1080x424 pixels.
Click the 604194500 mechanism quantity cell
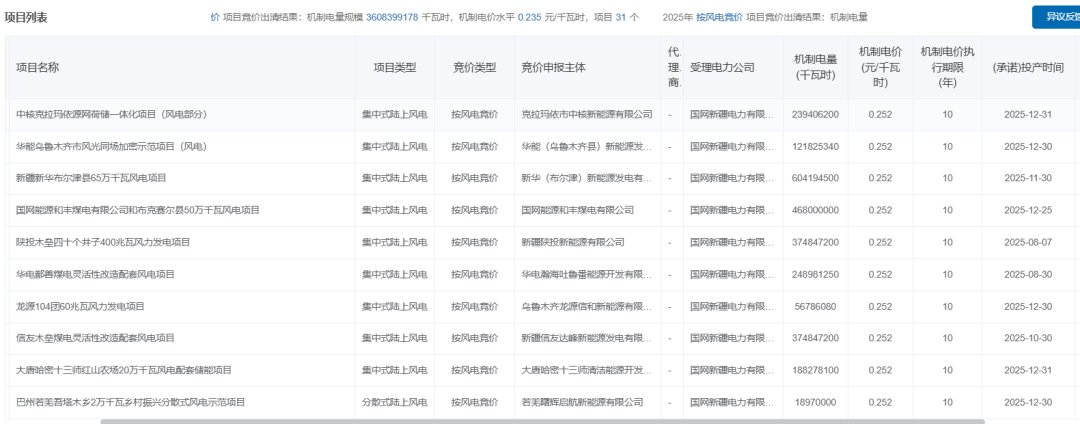[x=814, y=179]
